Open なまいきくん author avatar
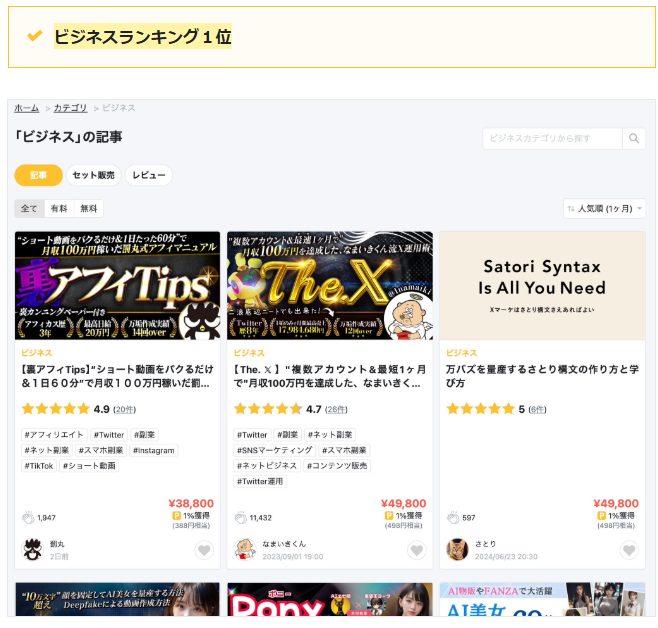658x628 pixels. 244,549
